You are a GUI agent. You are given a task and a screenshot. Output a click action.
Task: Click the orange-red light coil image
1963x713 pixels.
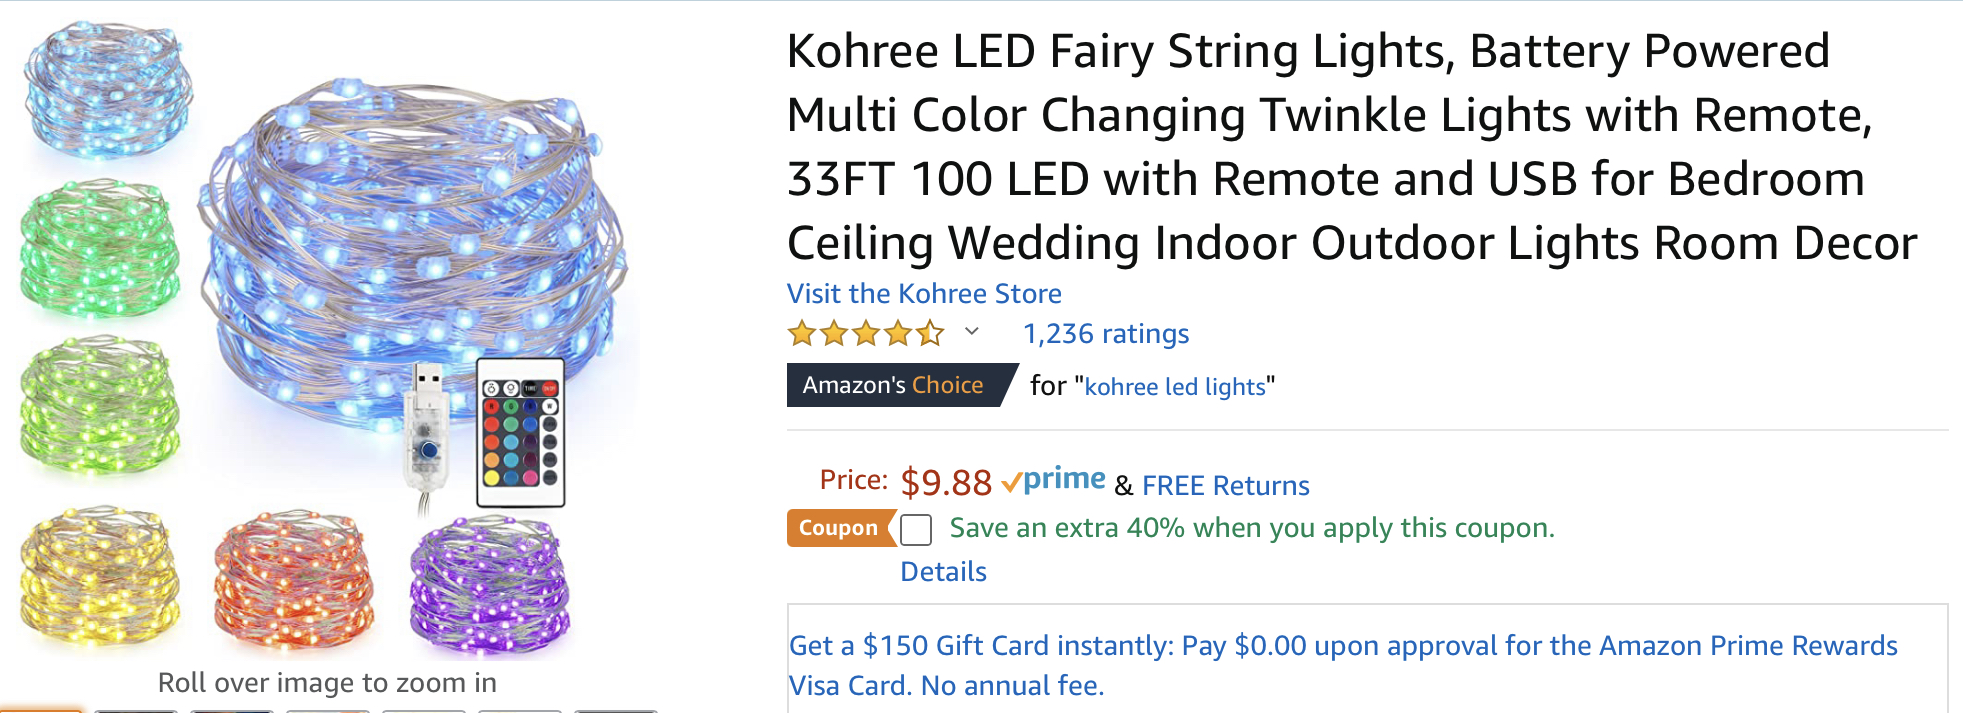pos(294,578)
